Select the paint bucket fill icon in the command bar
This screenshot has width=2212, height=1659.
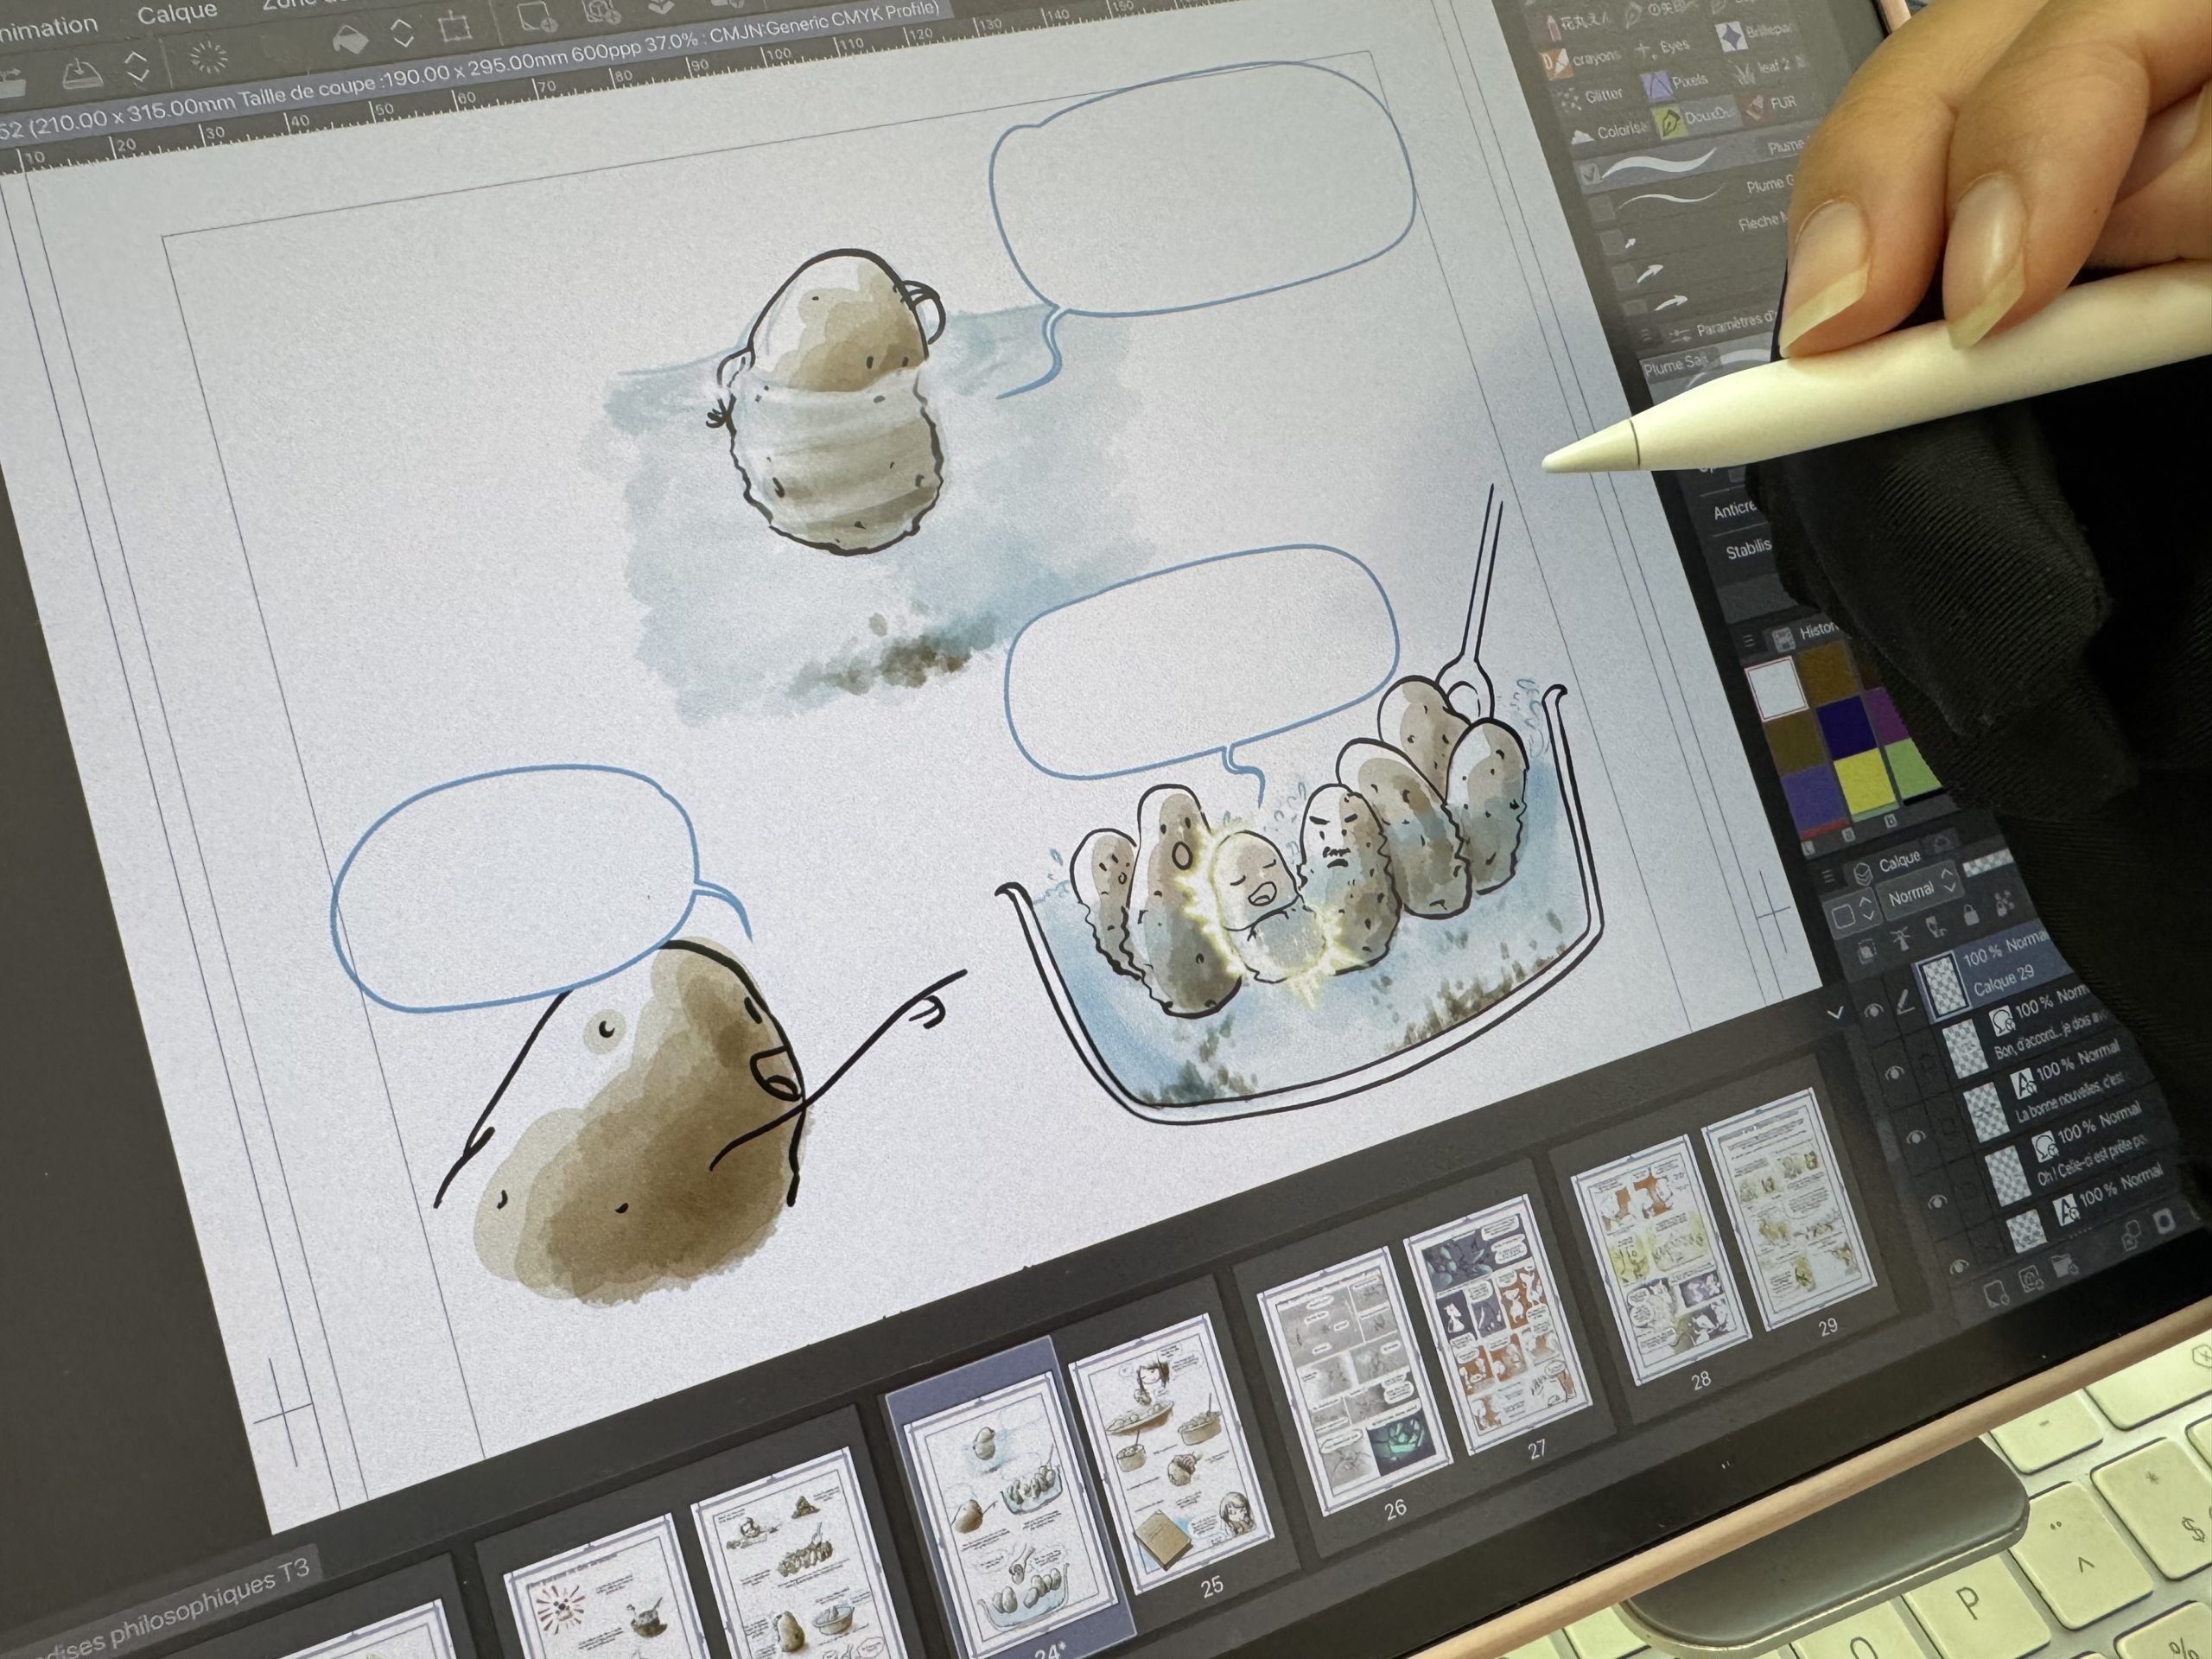349,40
